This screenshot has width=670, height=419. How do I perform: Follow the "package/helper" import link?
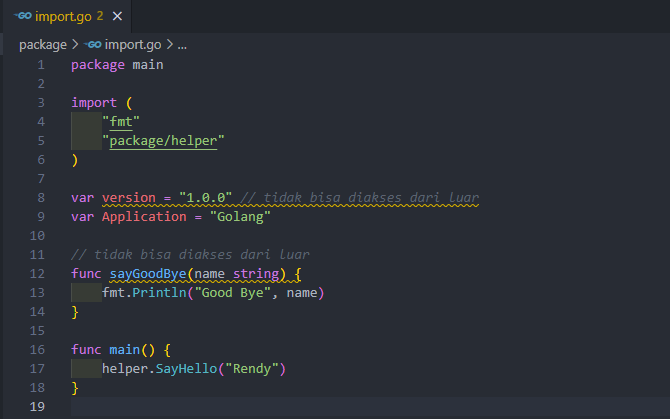(163, 141)
